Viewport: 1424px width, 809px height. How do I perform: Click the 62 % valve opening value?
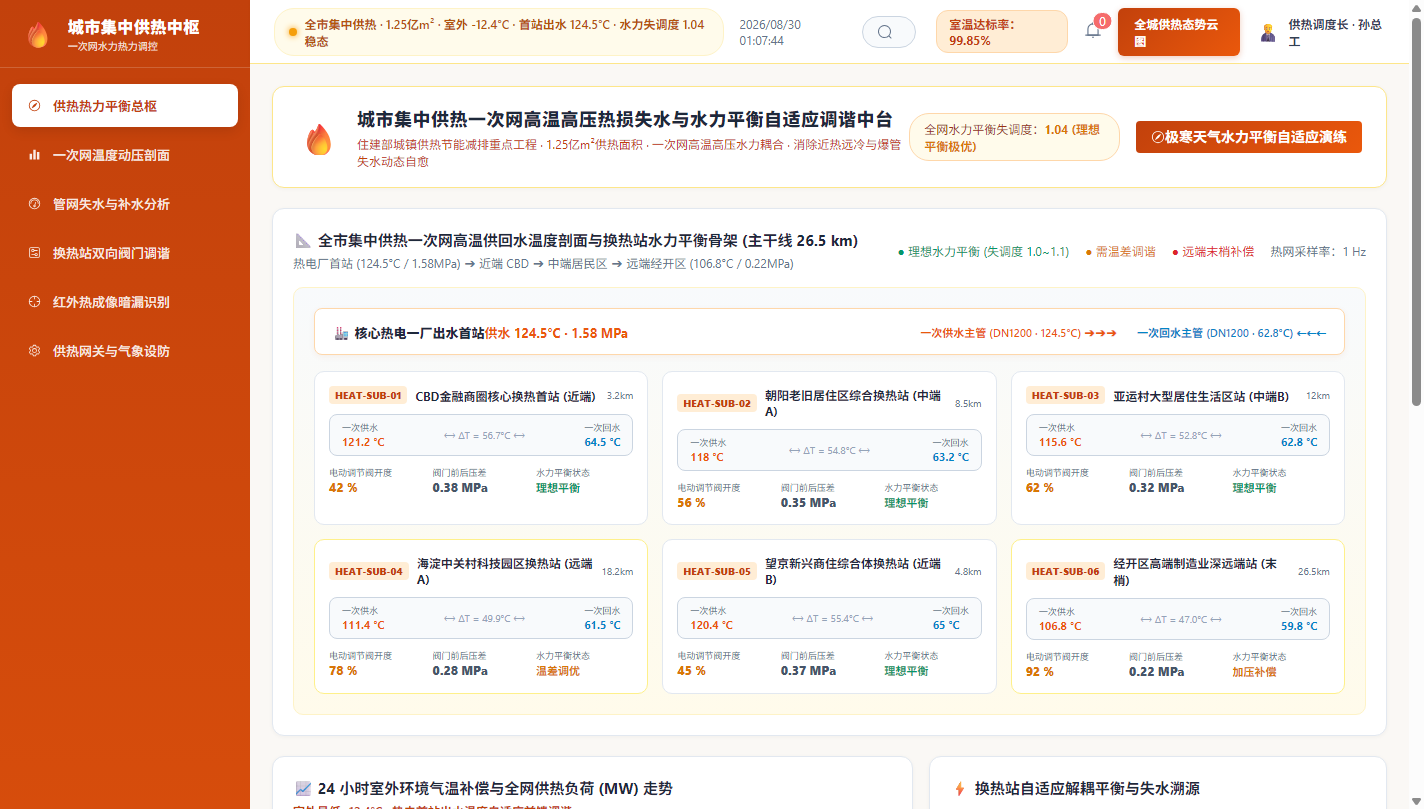coord(1040,488)
